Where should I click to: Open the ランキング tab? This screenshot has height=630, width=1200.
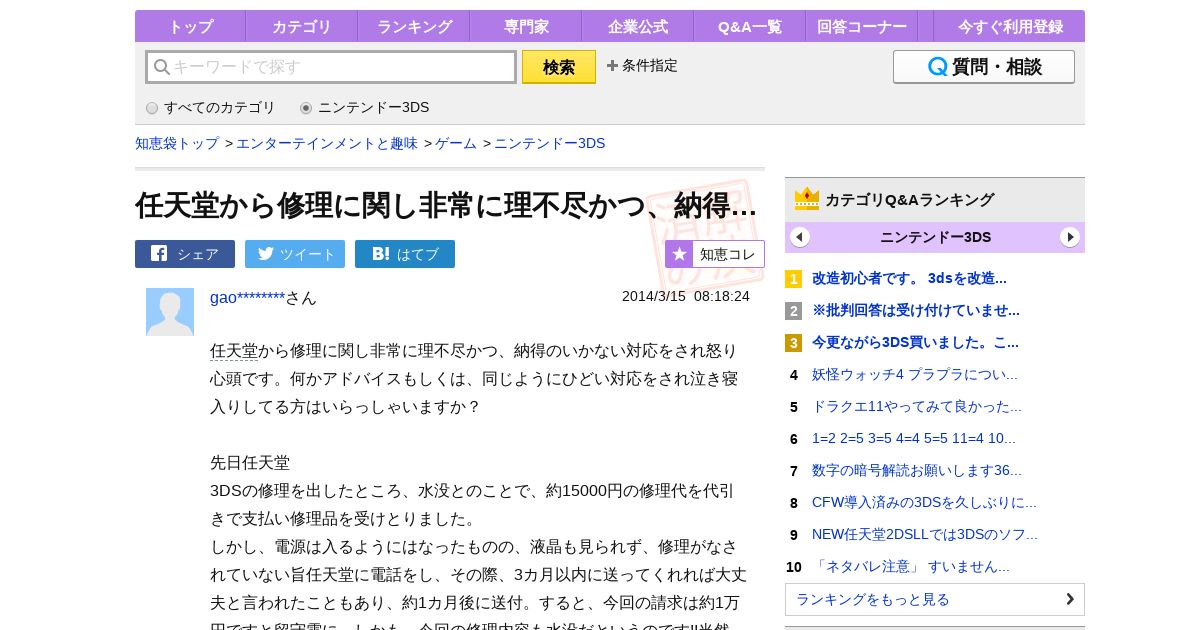414,27
